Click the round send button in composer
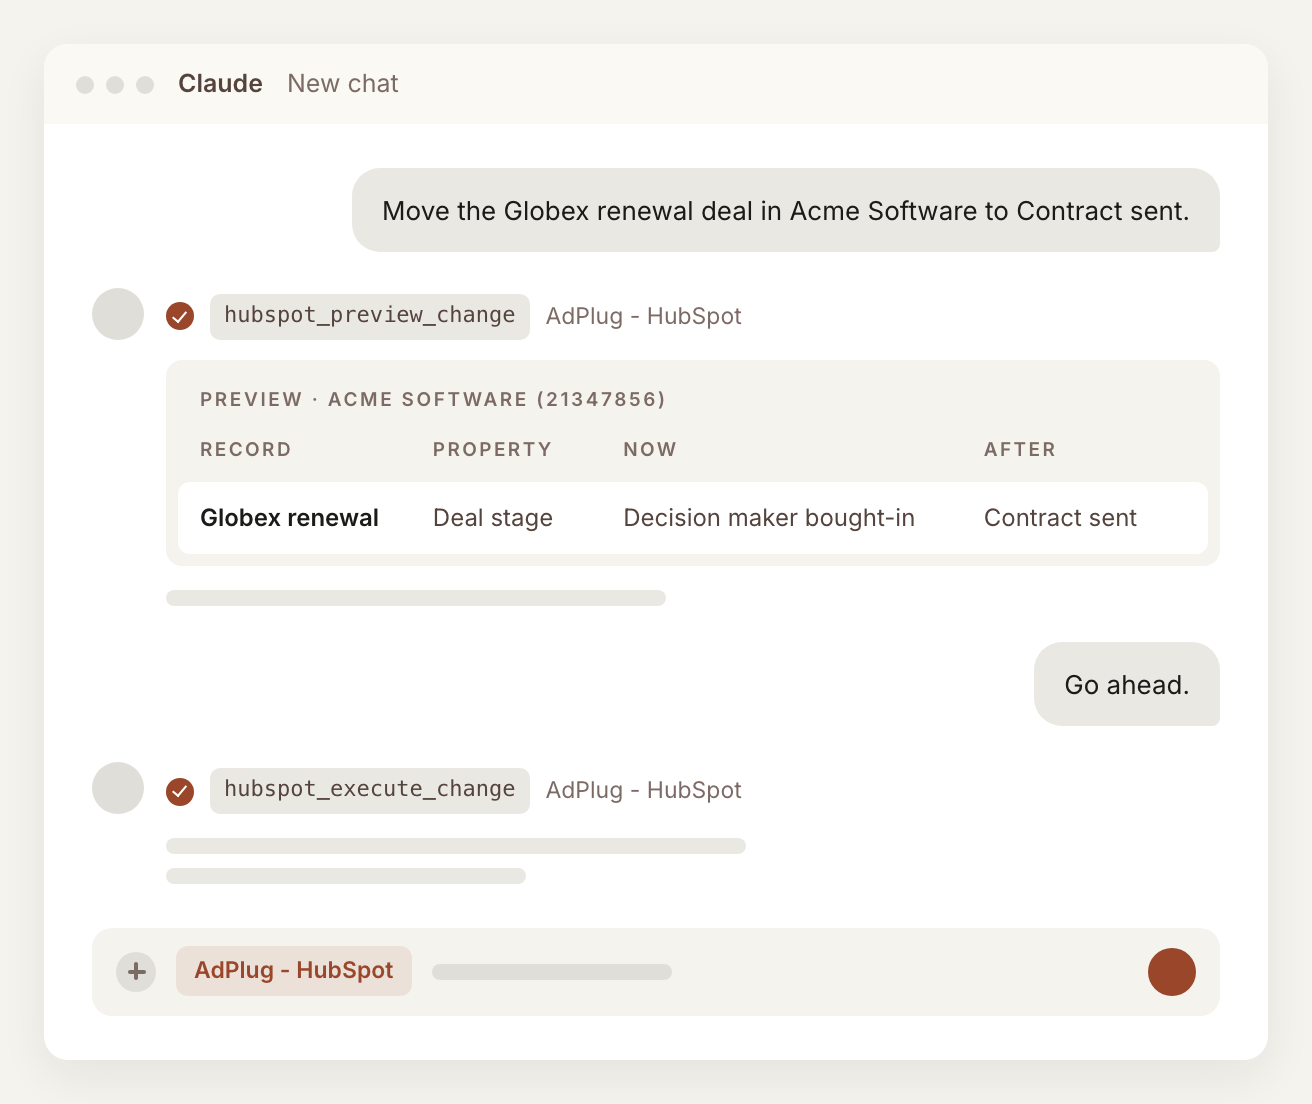The height and width of the screenshot is (1104, 1312). (x=1172, y=972)
